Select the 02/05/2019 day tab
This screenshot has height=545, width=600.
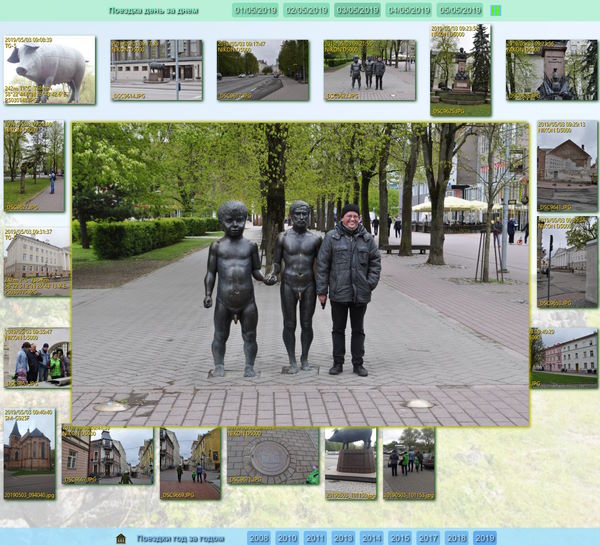[x=307, y=10]
